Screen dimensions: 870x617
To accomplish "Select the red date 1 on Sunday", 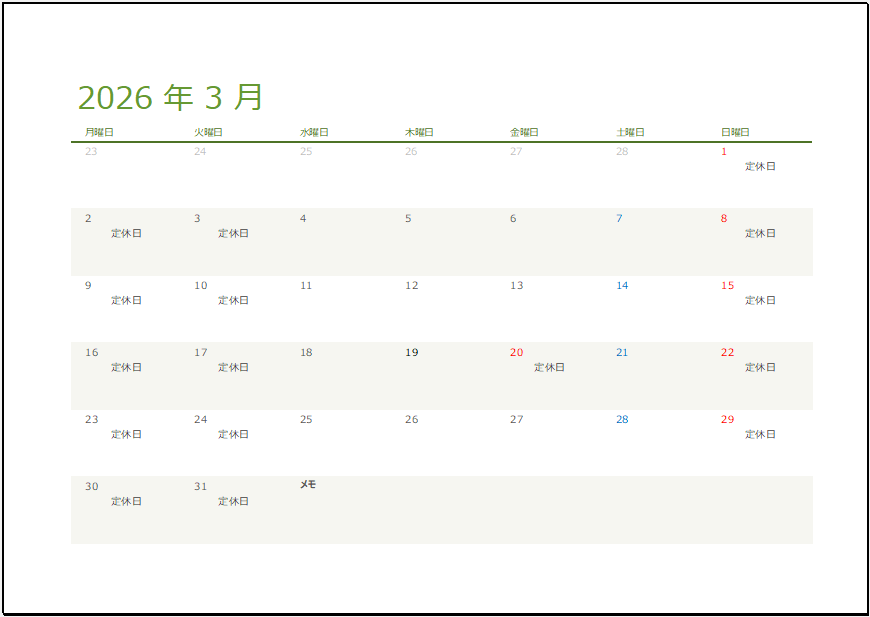I will 724,150.
